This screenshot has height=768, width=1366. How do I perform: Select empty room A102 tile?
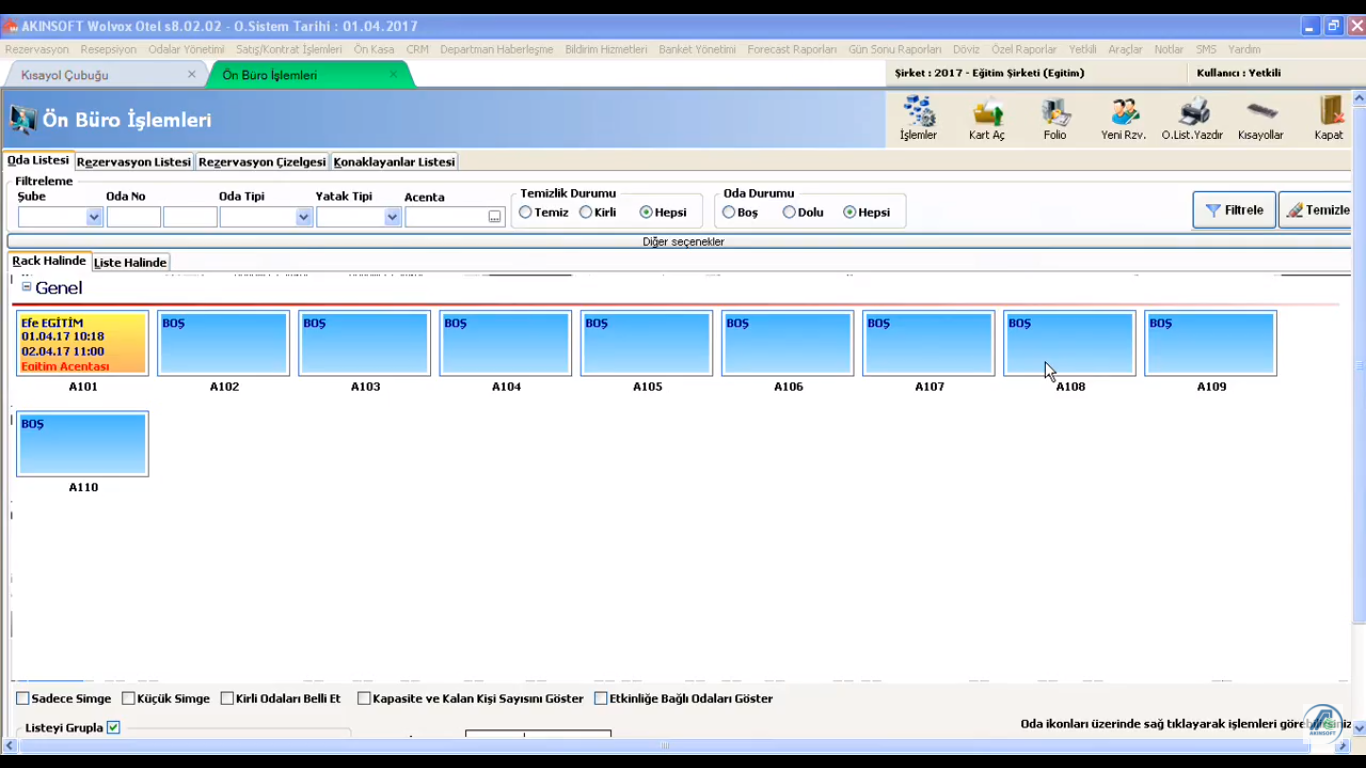tap(224, 343)
